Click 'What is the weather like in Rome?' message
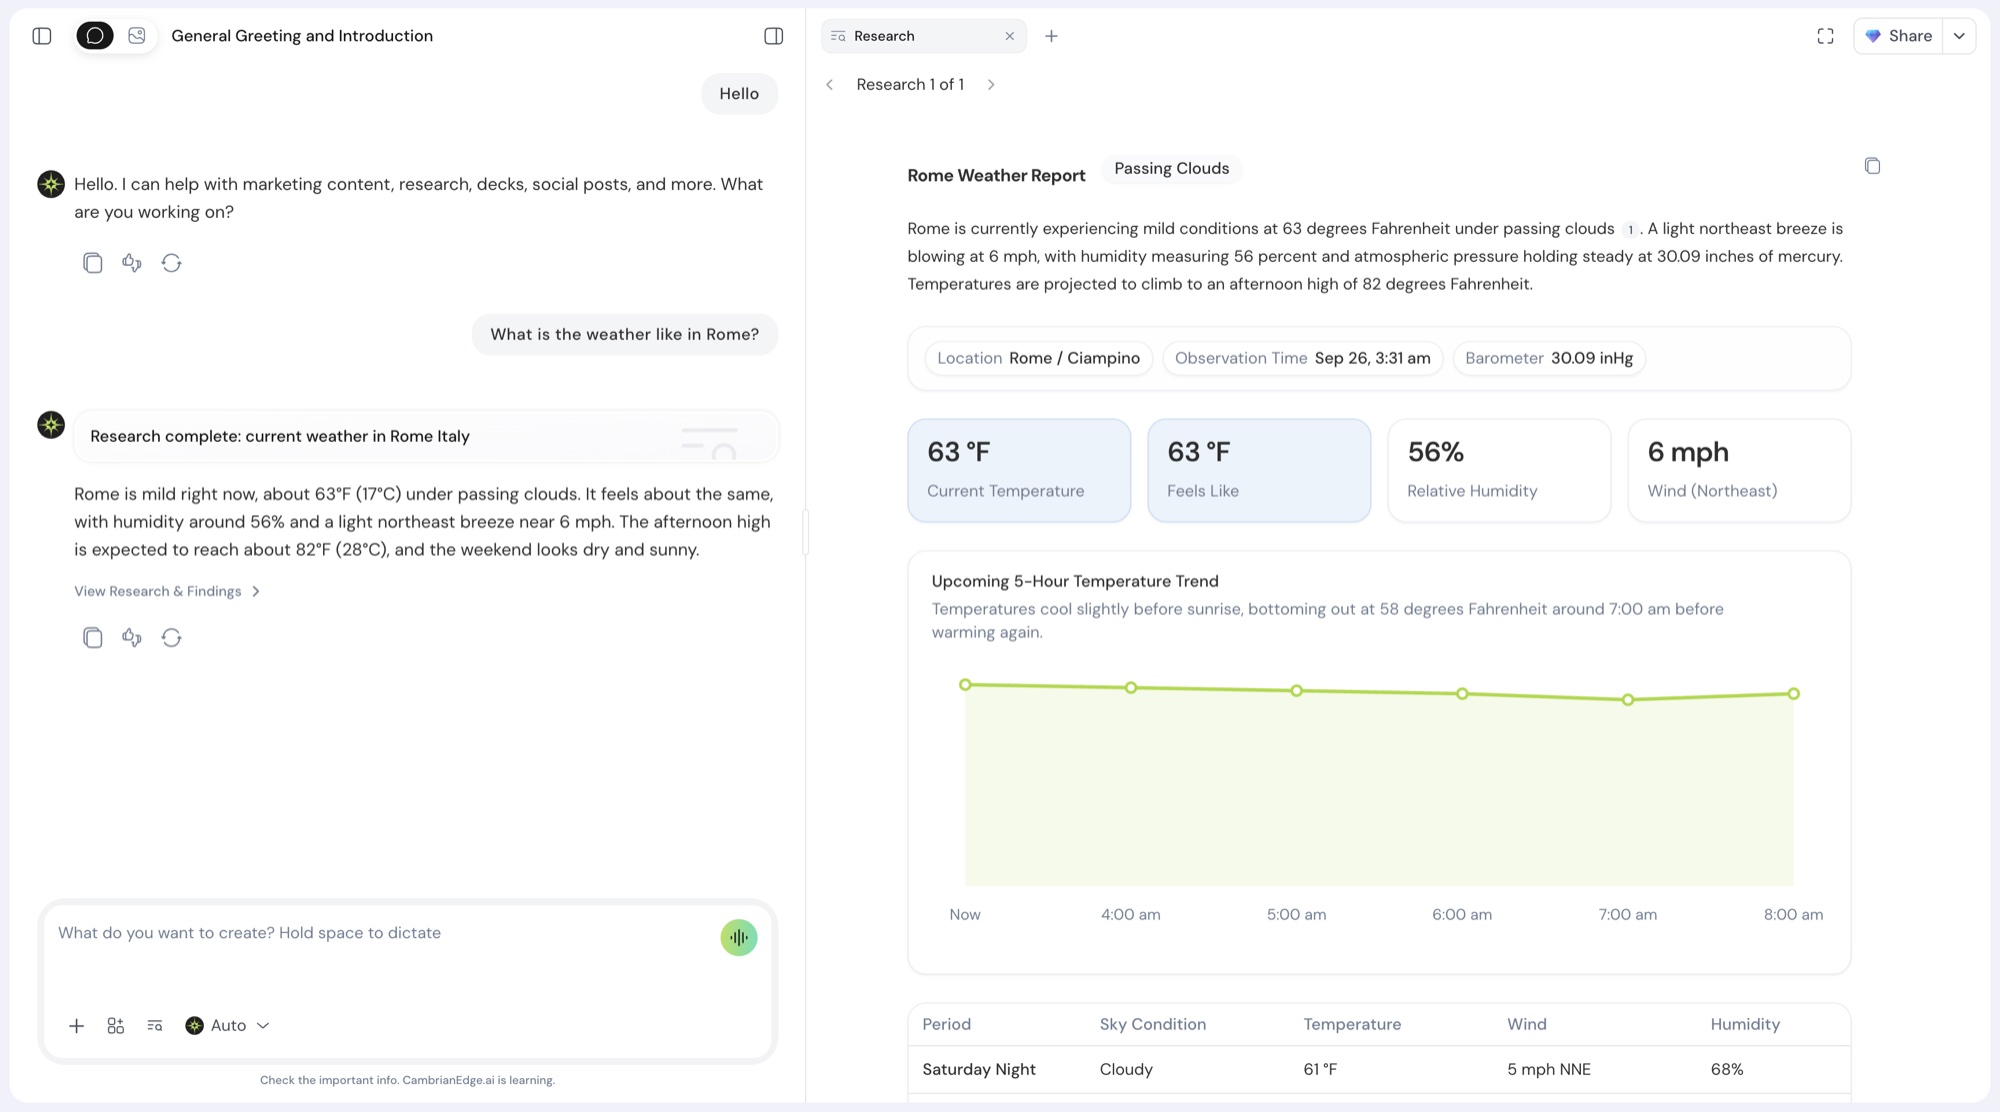This screenshot has height=1112, width=2000. (624, 335)
